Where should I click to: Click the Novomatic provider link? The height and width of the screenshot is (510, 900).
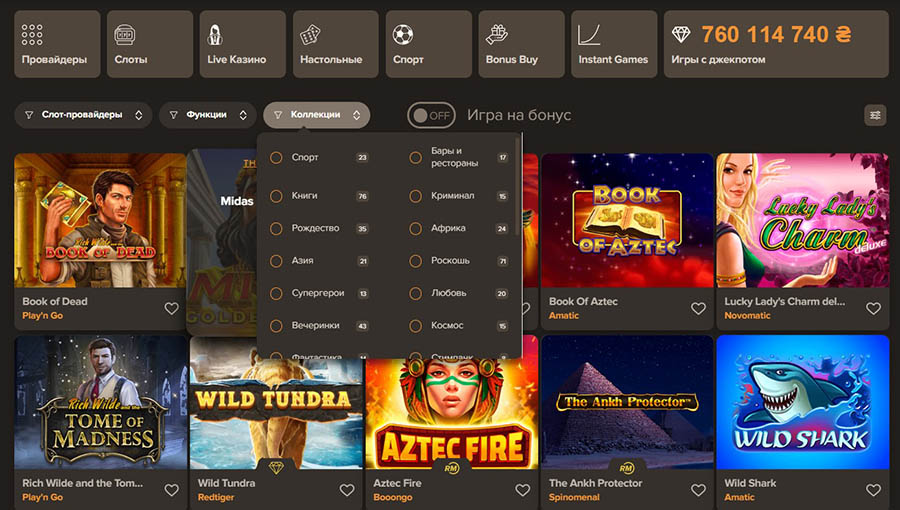[x=747, y=316]
